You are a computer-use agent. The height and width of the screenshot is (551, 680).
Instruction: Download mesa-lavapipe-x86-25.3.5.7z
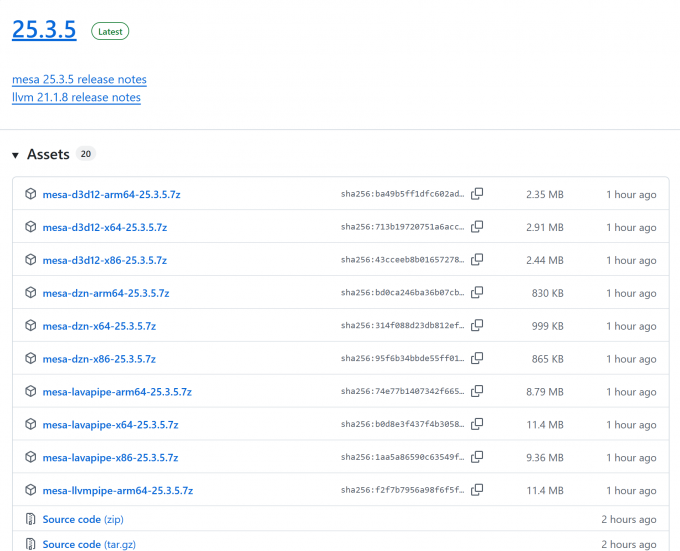111,458
